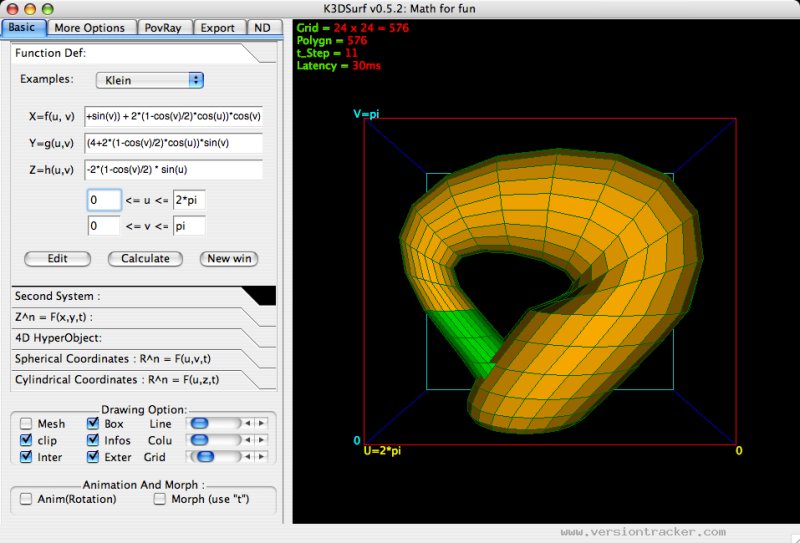
Task: Minimize the window with the yellow button
Action: tap(30, 9)
